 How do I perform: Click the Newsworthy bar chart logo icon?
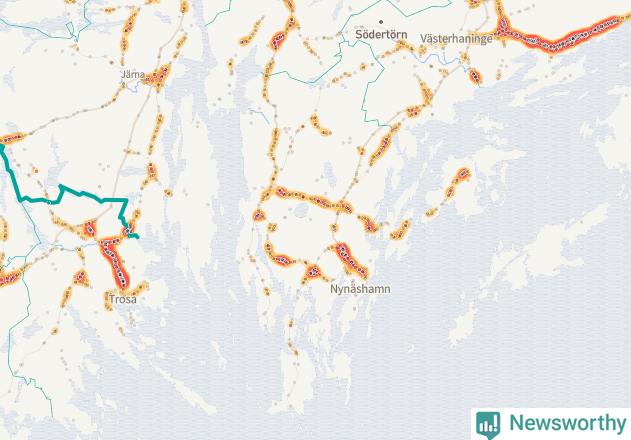[x=488, y=425]
